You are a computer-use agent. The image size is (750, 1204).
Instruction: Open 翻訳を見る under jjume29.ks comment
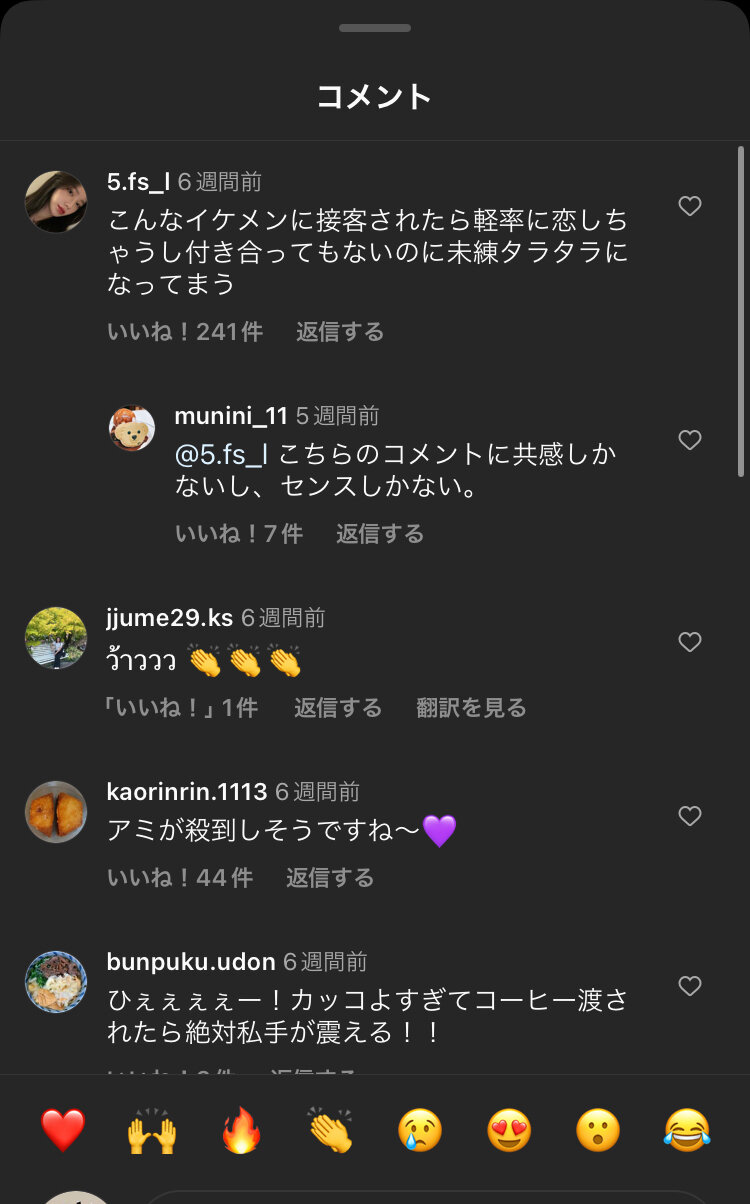tap(471, 708)
